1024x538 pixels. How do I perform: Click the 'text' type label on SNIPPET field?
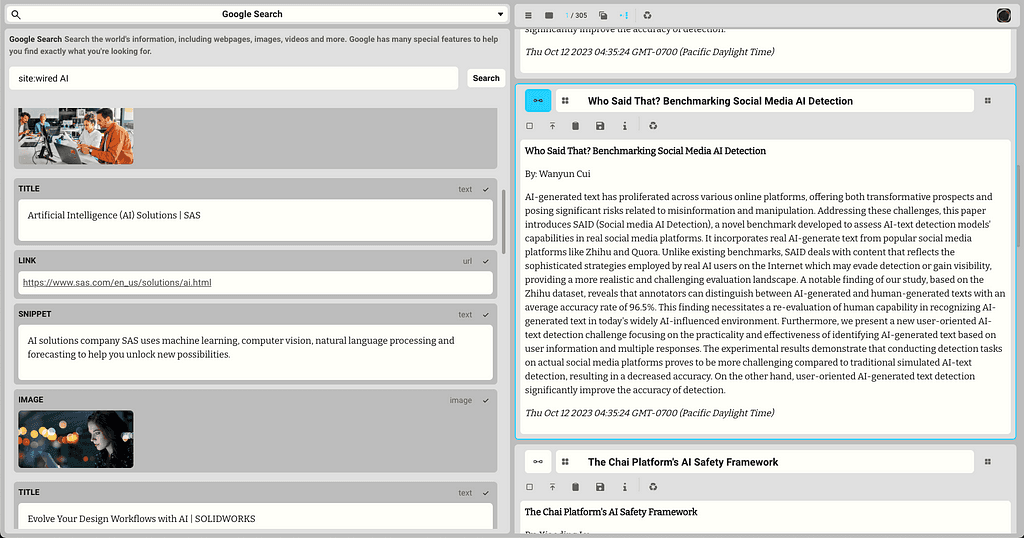click(x=465, y=315)
